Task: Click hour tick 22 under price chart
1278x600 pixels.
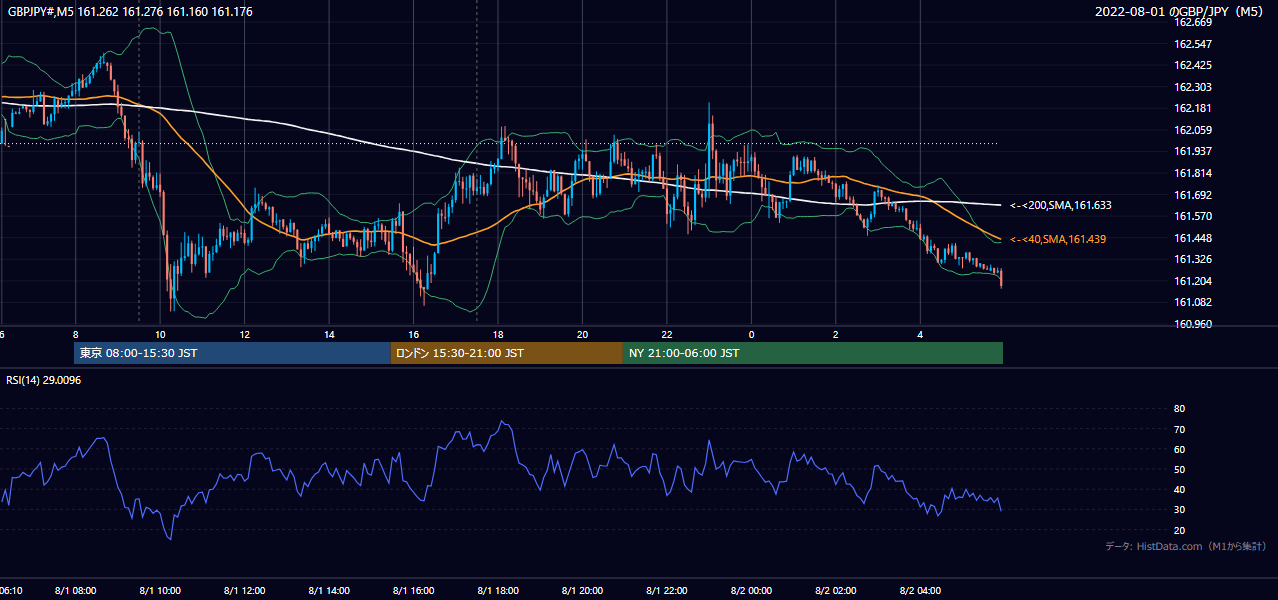Action: pos(667,334)
